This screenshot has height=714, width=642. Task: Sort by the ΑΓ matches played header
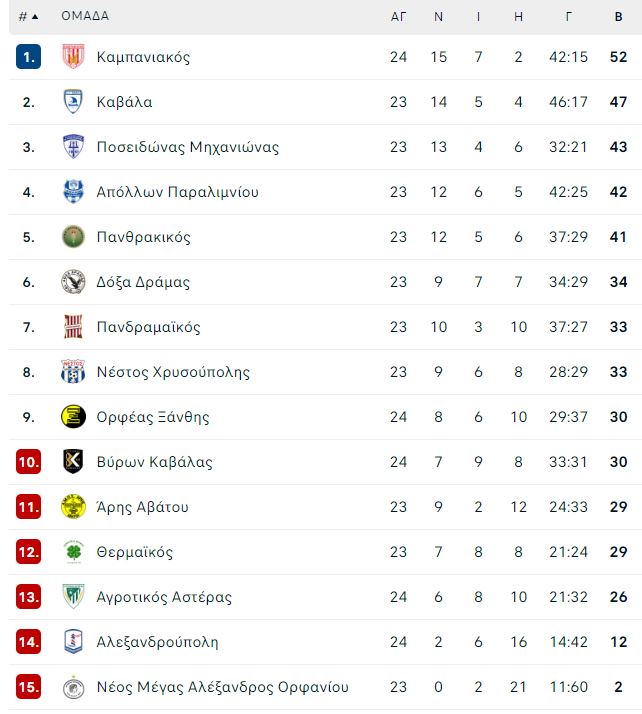pos(398,17)
